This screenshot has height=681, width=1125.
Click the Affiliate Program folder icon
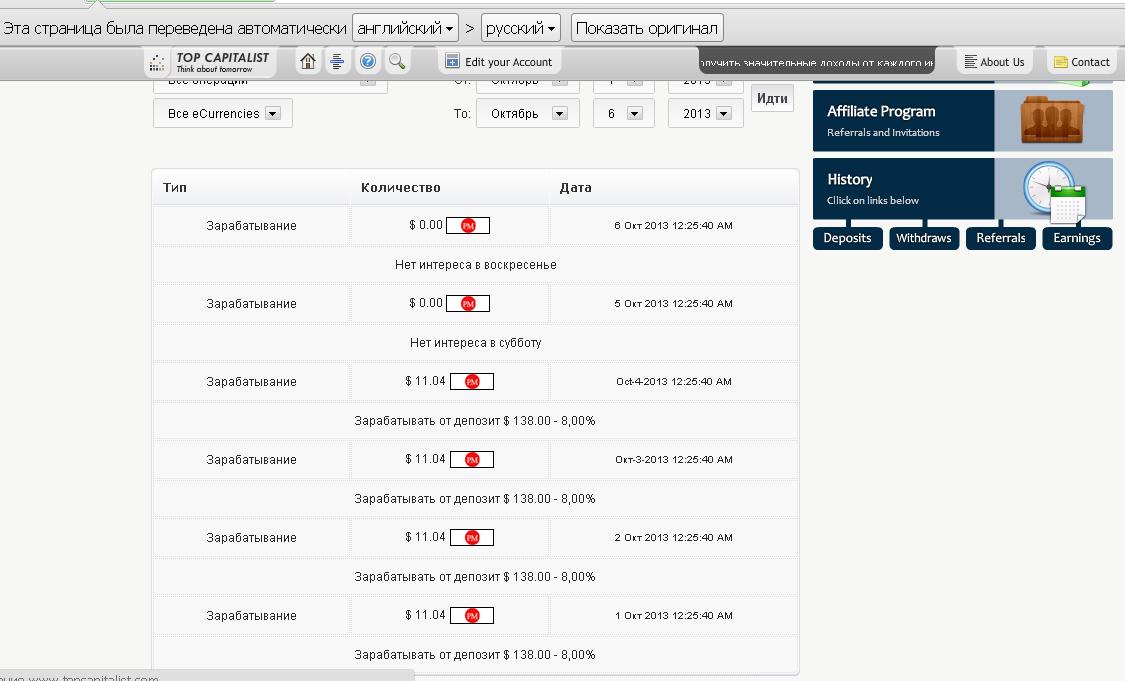coord(1053,121)
